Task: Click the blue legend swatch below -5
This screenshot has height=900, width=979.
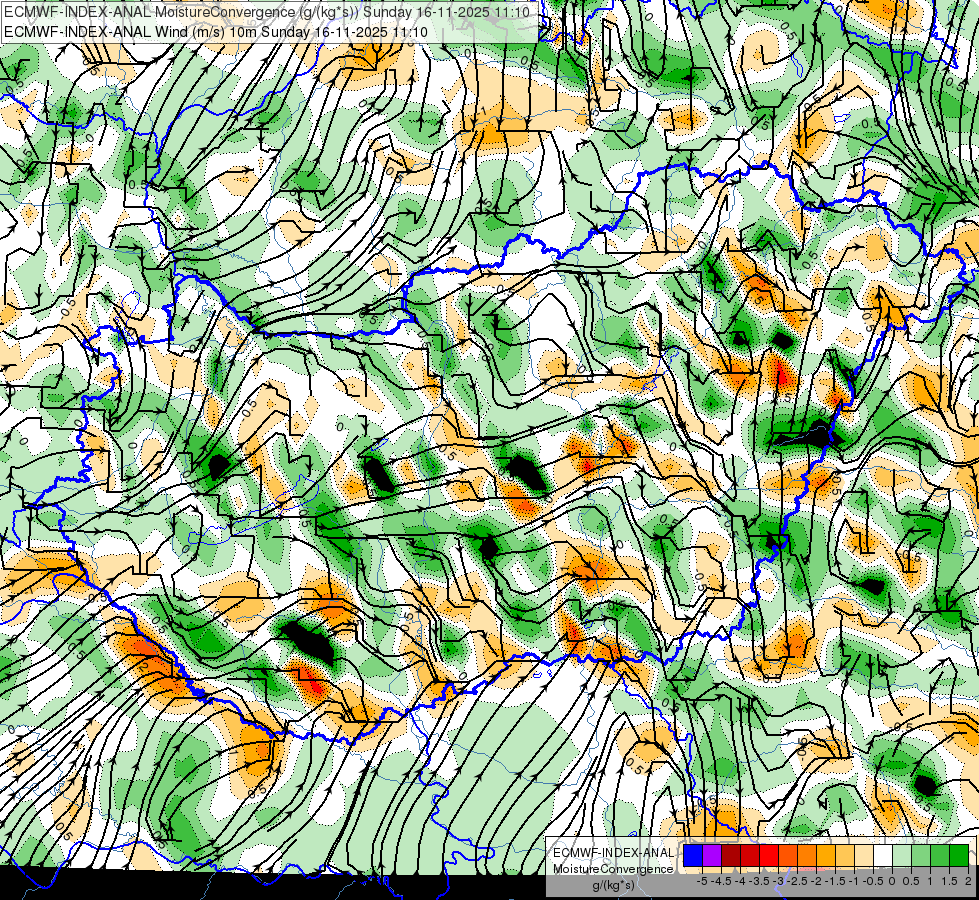Action: point(693,856)
